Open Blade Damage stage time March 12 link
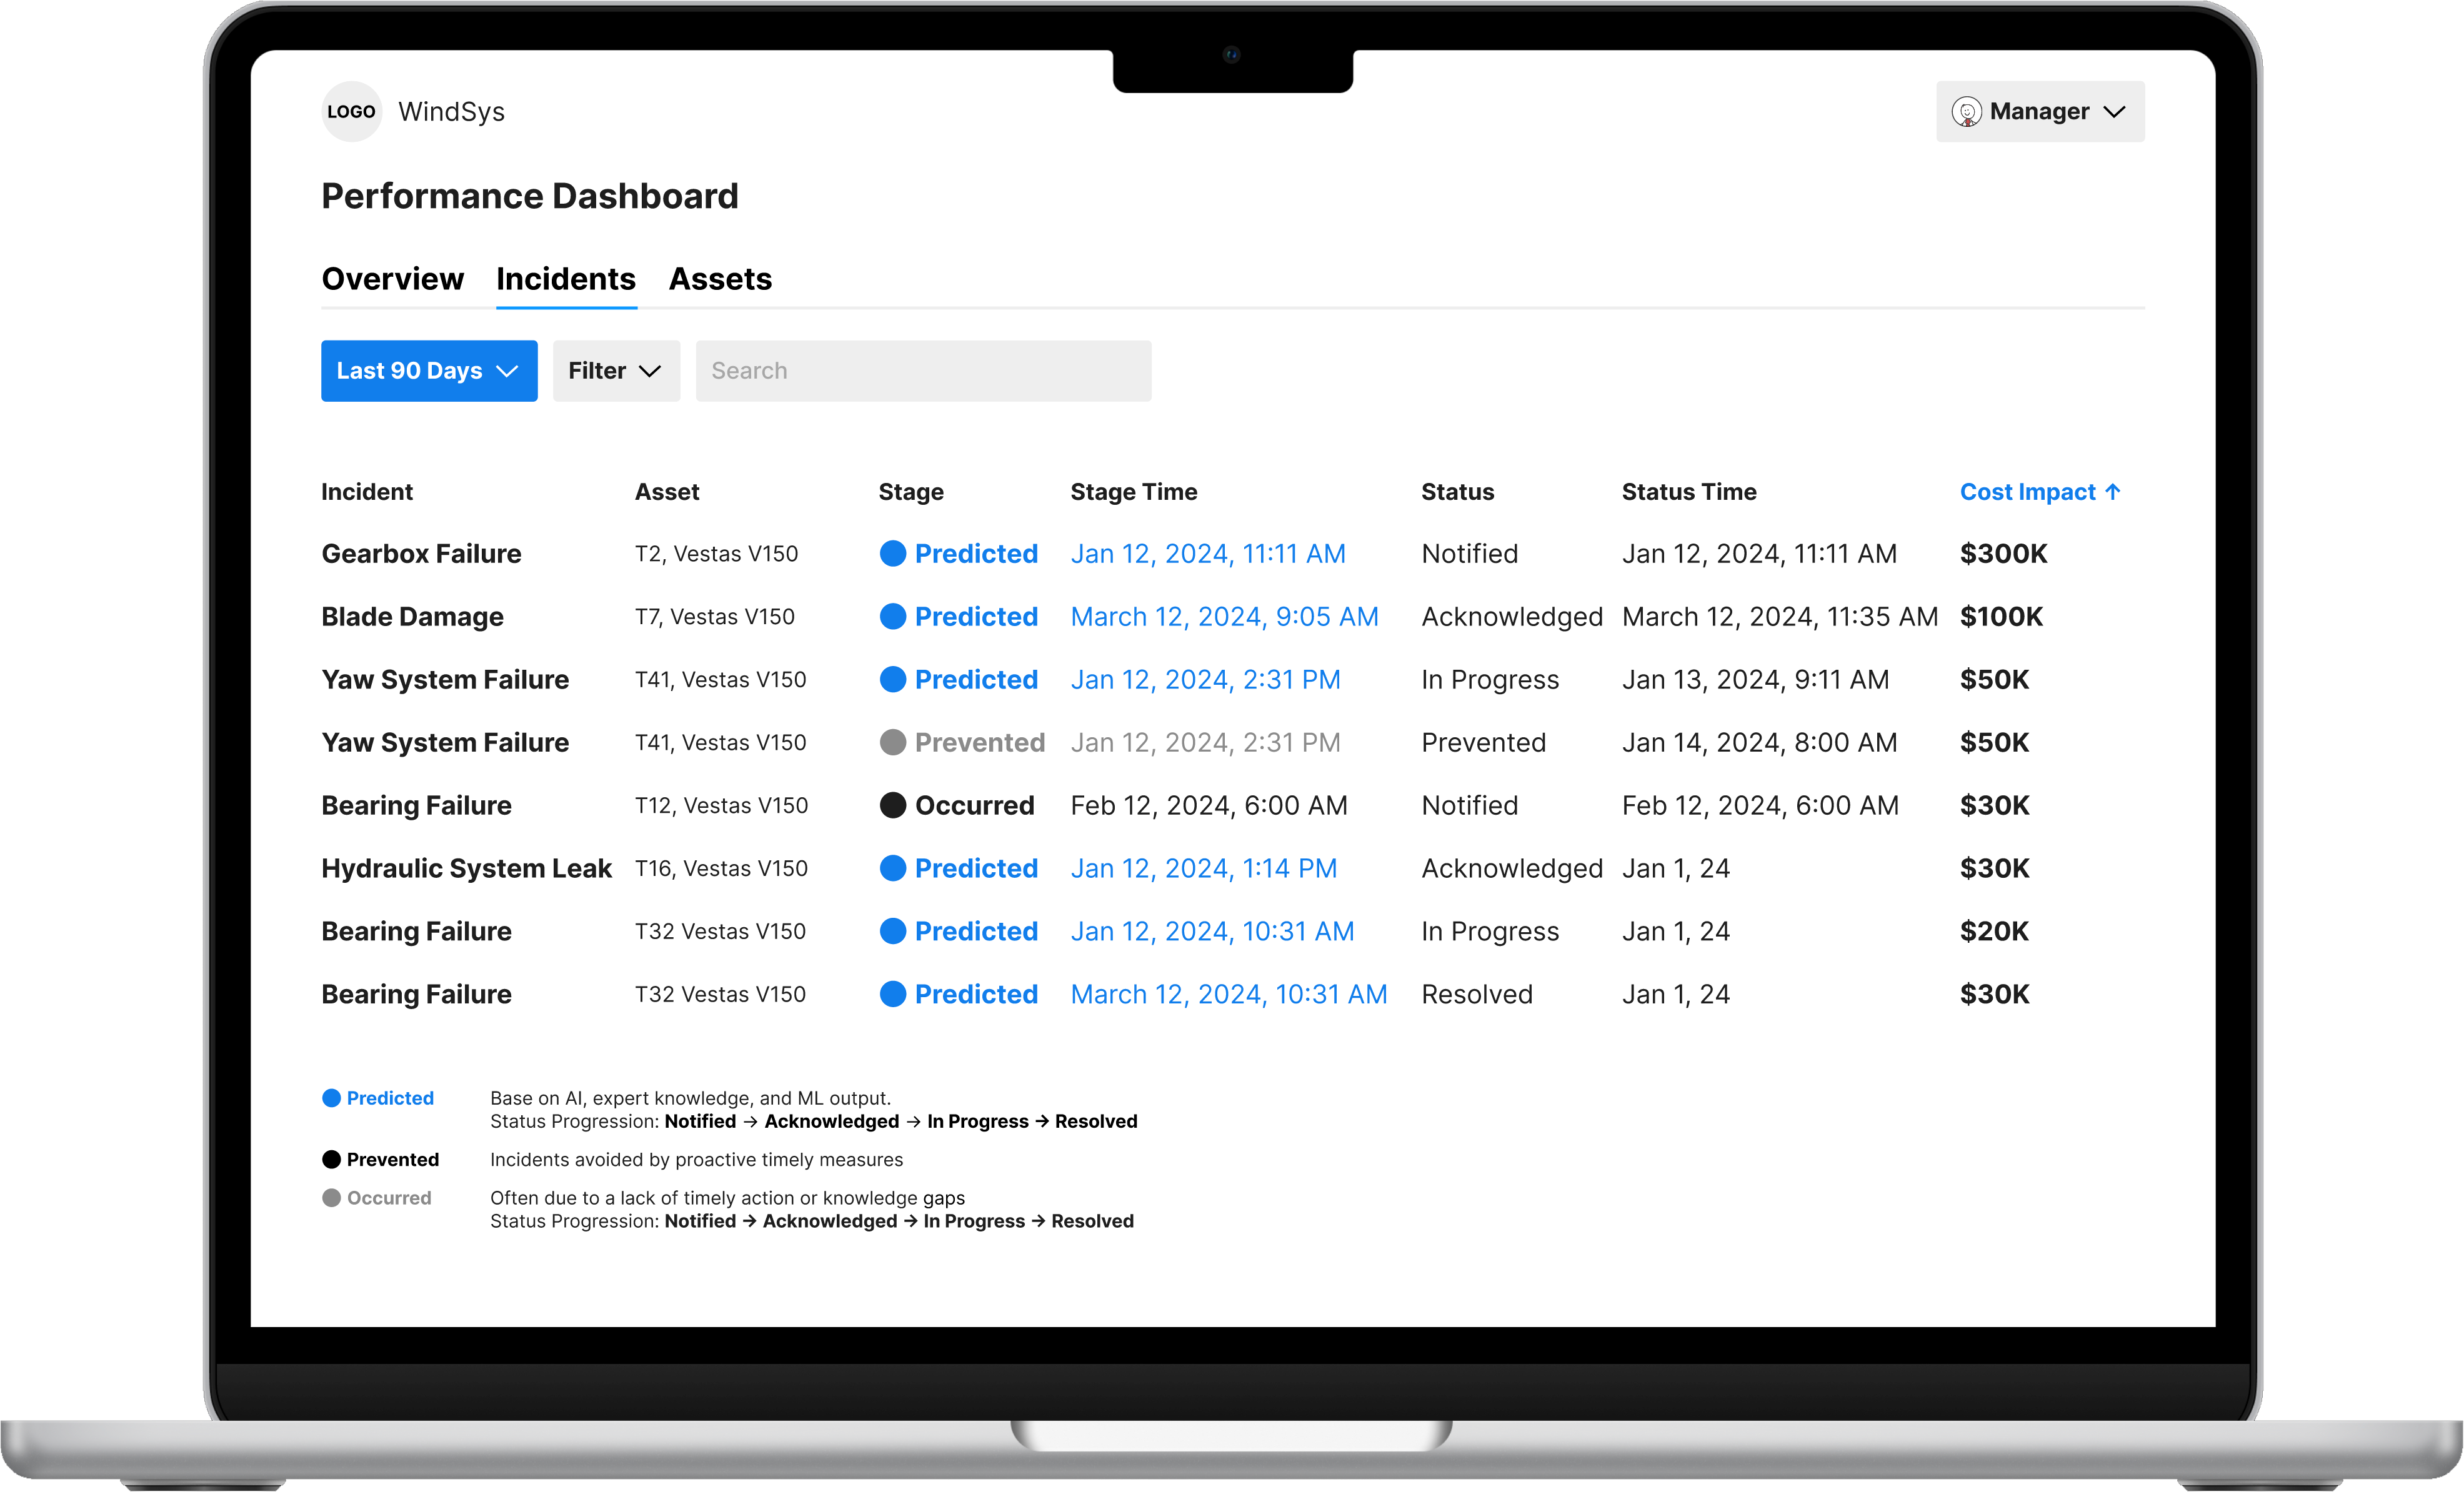 pyautogui.click(x=1224, y=616)
